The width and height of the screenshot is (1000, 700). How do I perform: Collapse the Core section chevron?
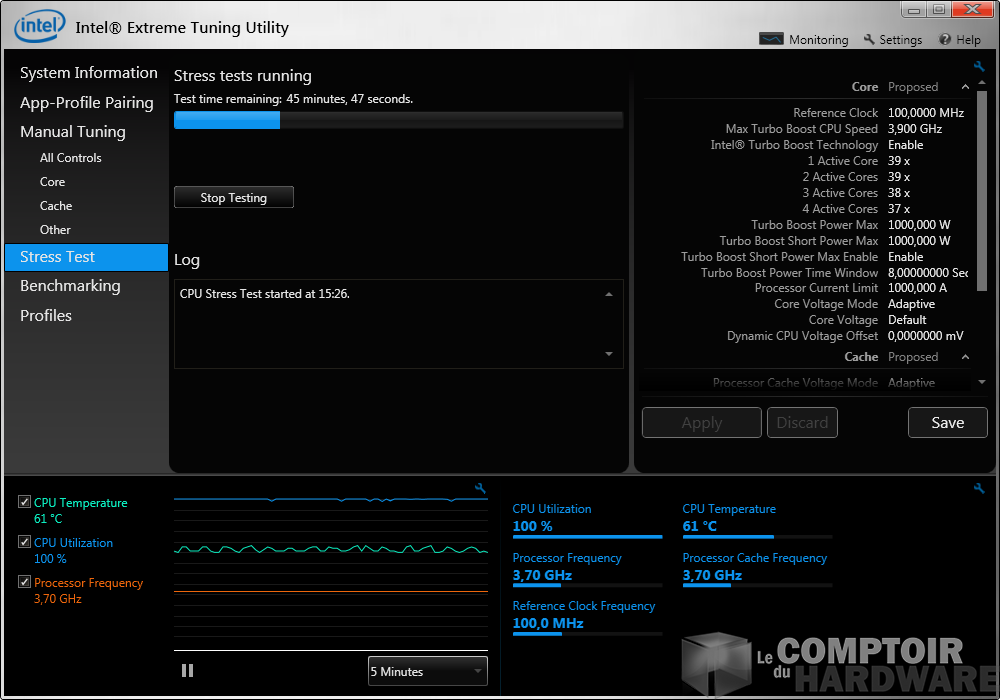click(965, 87)
